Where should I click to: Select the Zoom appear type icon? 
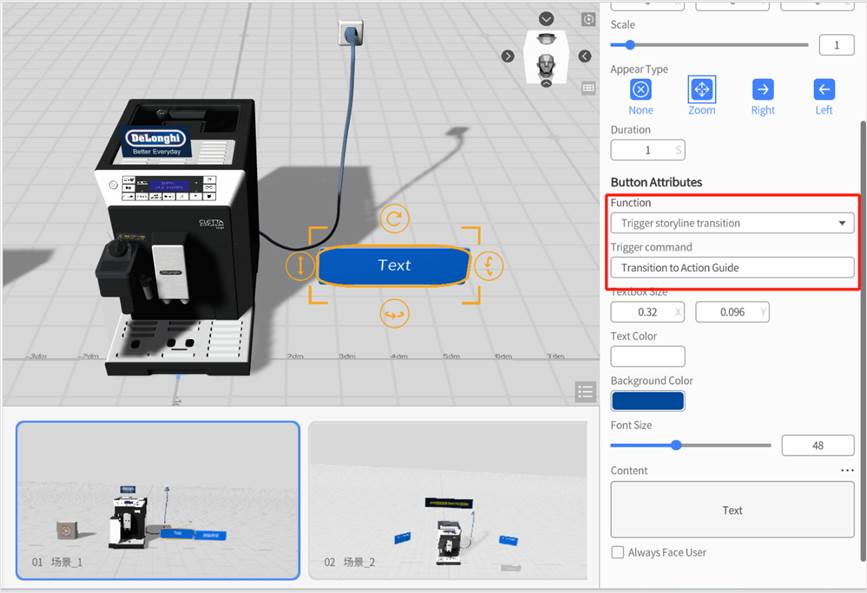coord(702,90)
